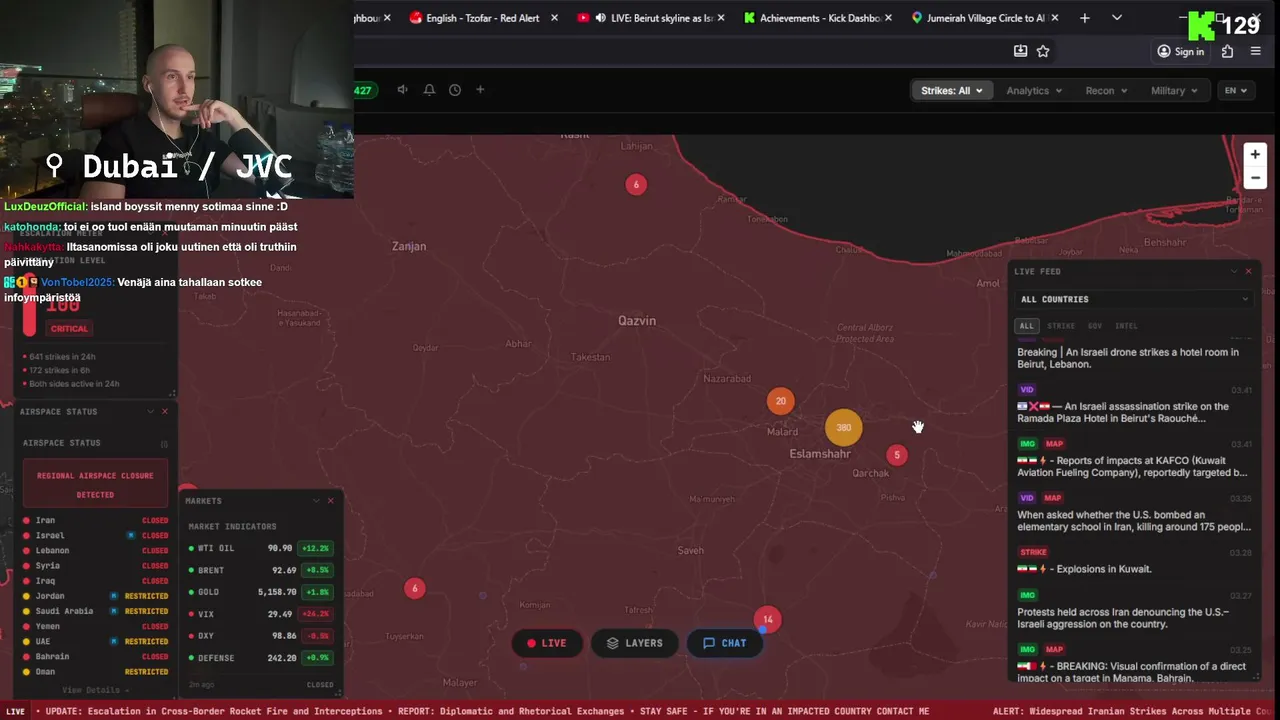This screenshot has width=1280, height=720.
Task: Bookmark this page with star icon
Action: (x=1043, y=51)
